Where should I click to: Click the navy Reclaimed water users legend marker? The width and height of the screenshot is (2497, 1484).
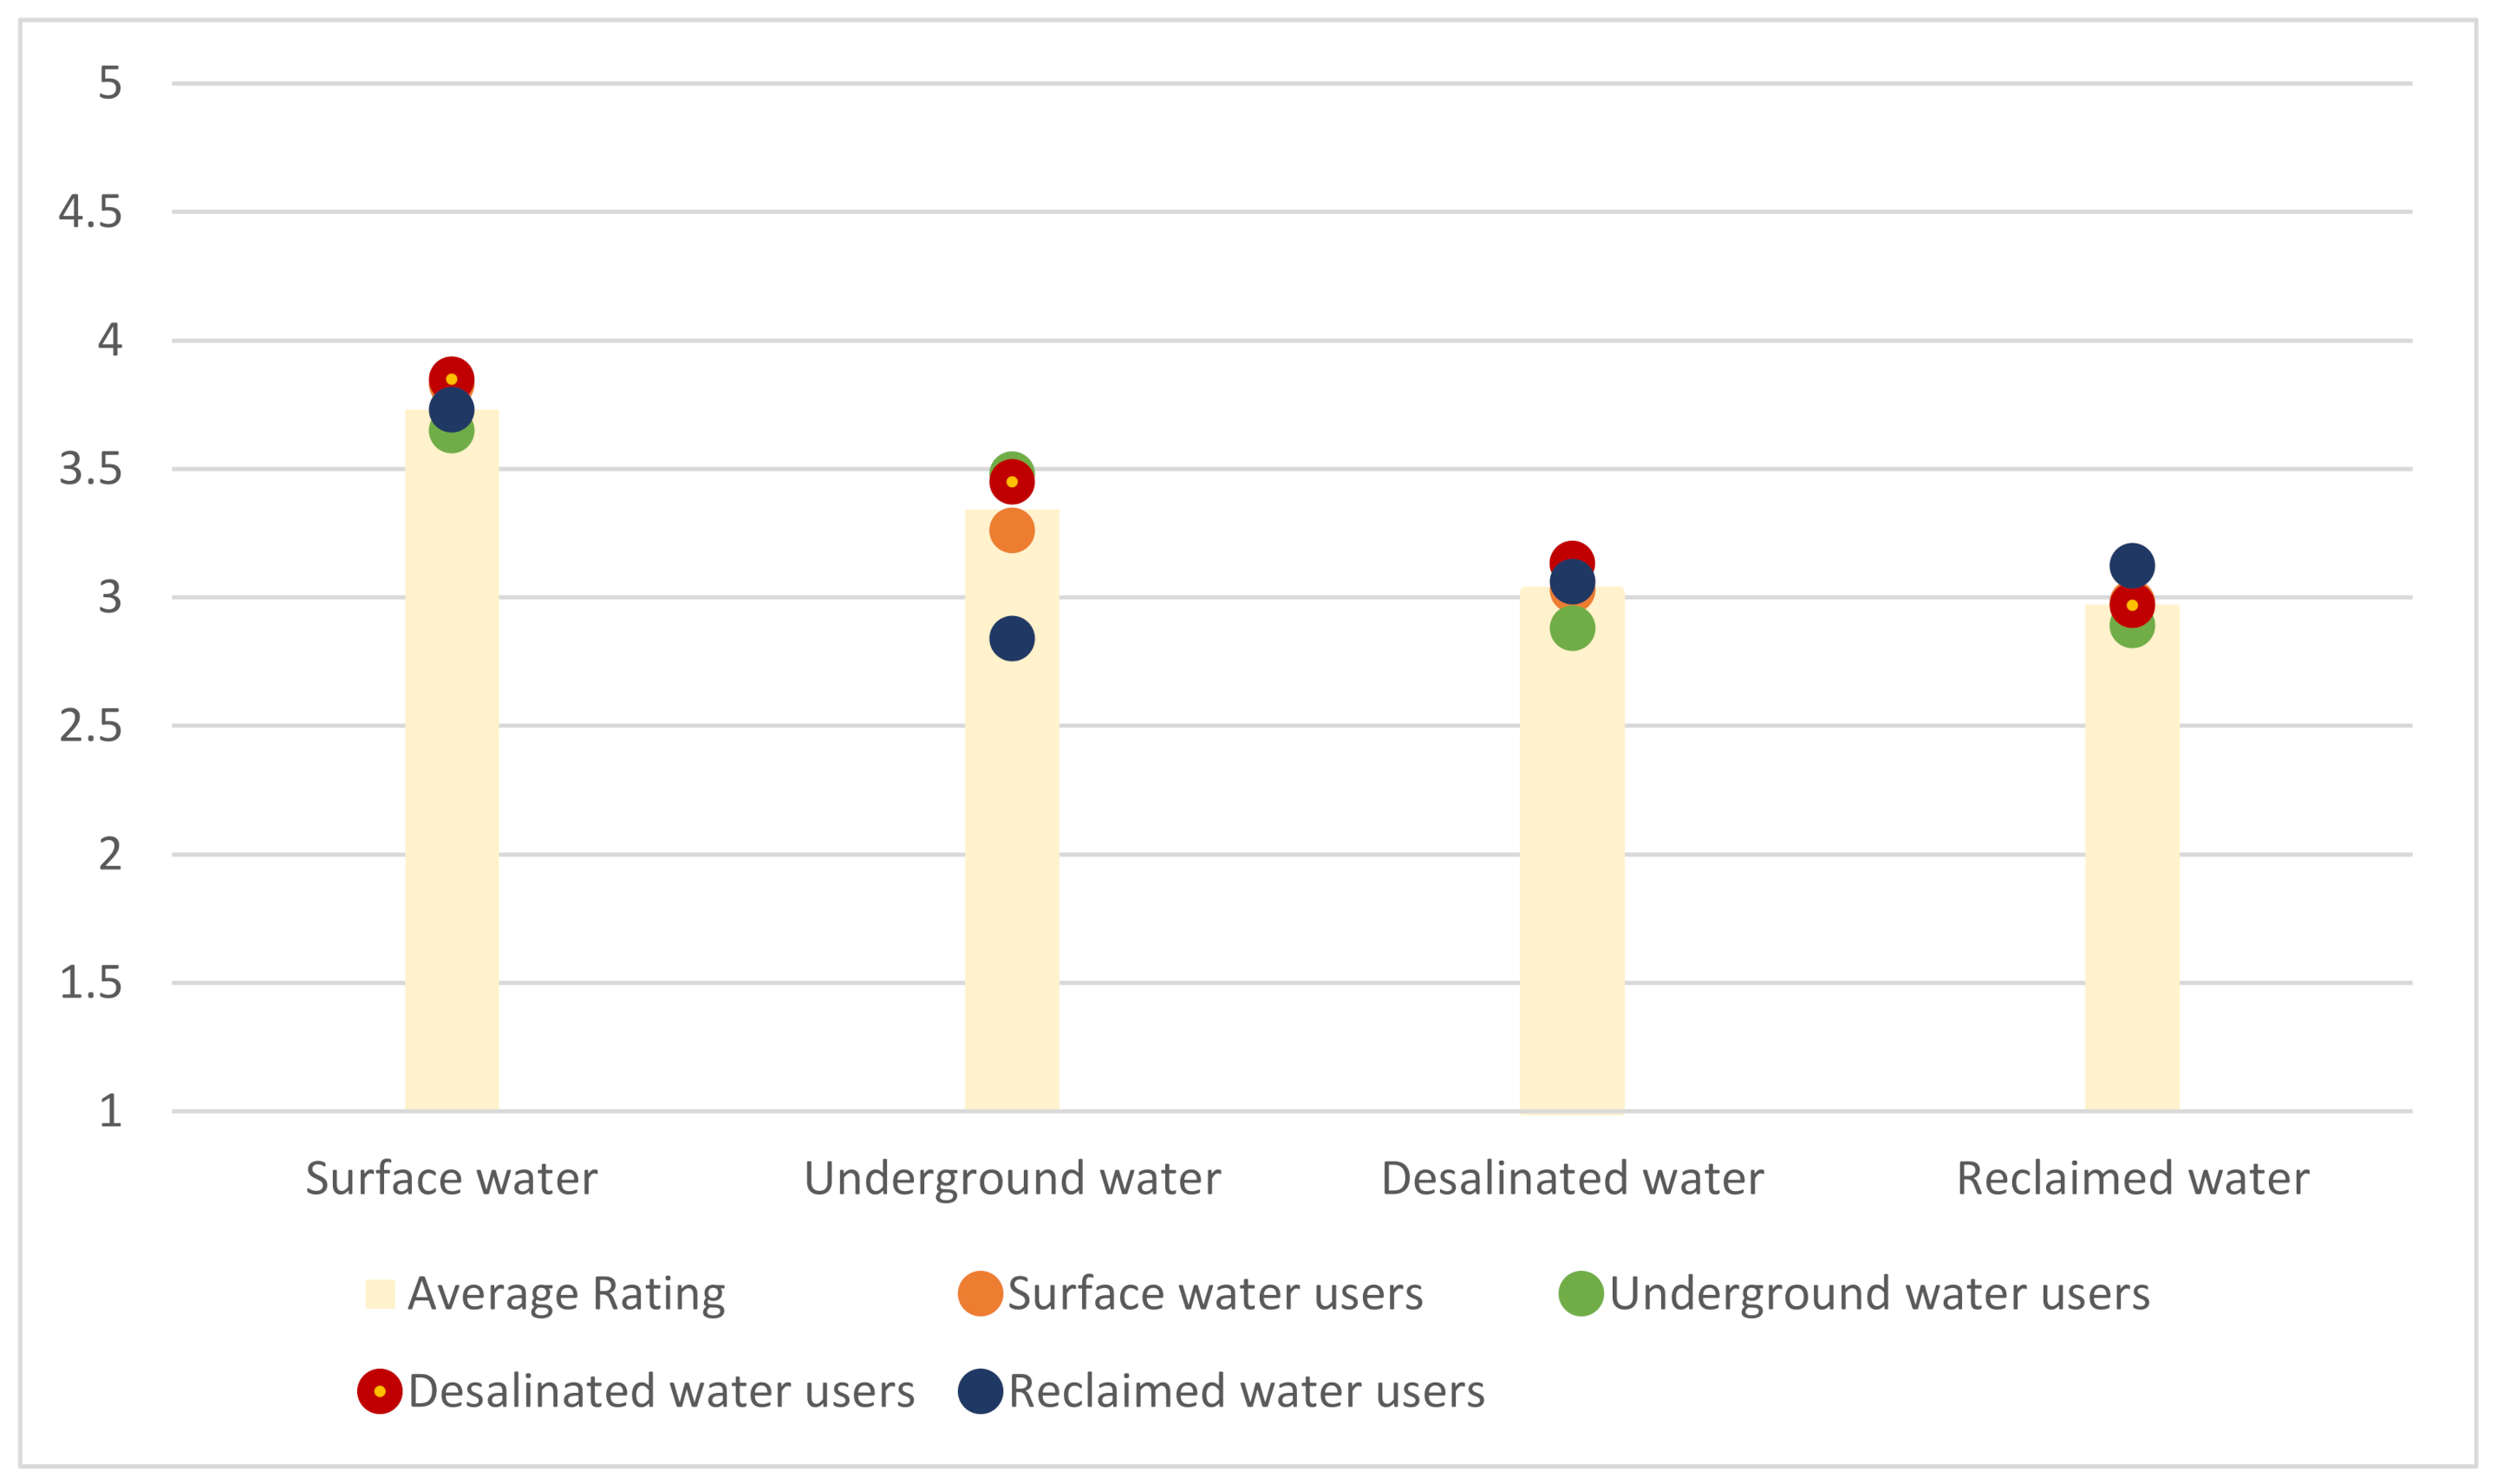click(980, 1391)
